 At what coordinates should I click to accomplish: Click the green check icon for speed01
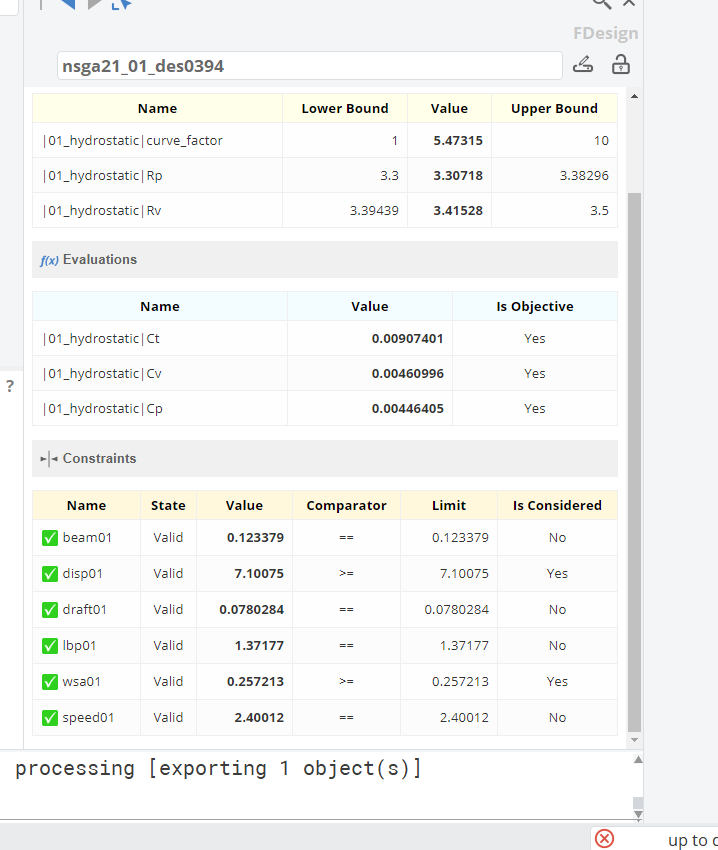(50, 718)
